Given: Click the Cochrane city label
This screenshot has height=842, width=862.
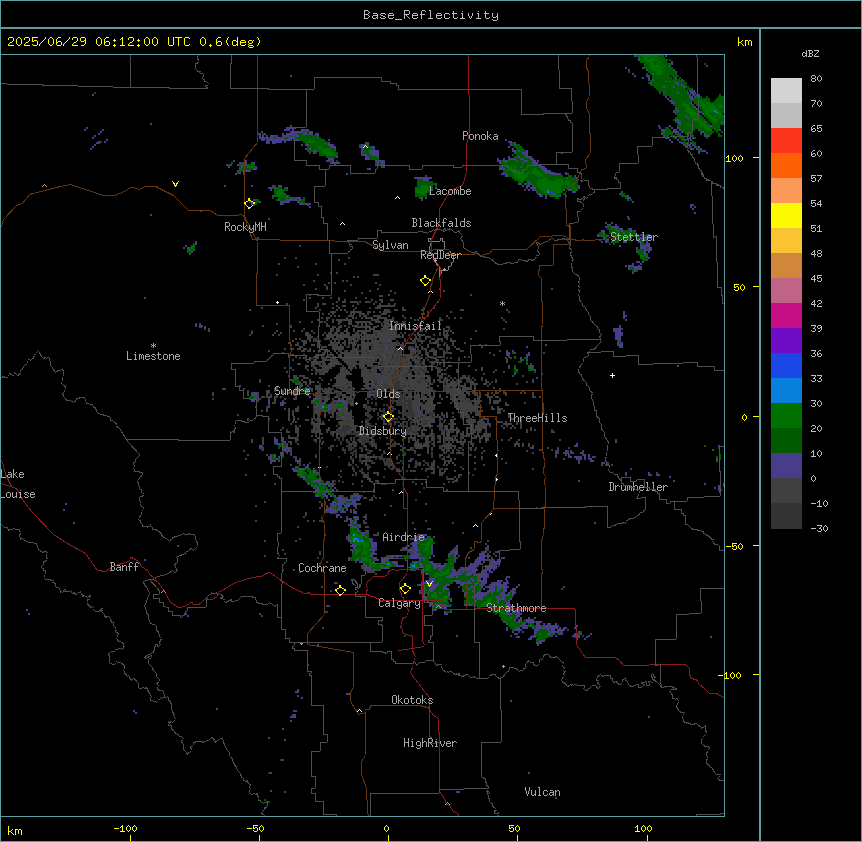Looking at the screenshot, I should [x=322, y=568].
